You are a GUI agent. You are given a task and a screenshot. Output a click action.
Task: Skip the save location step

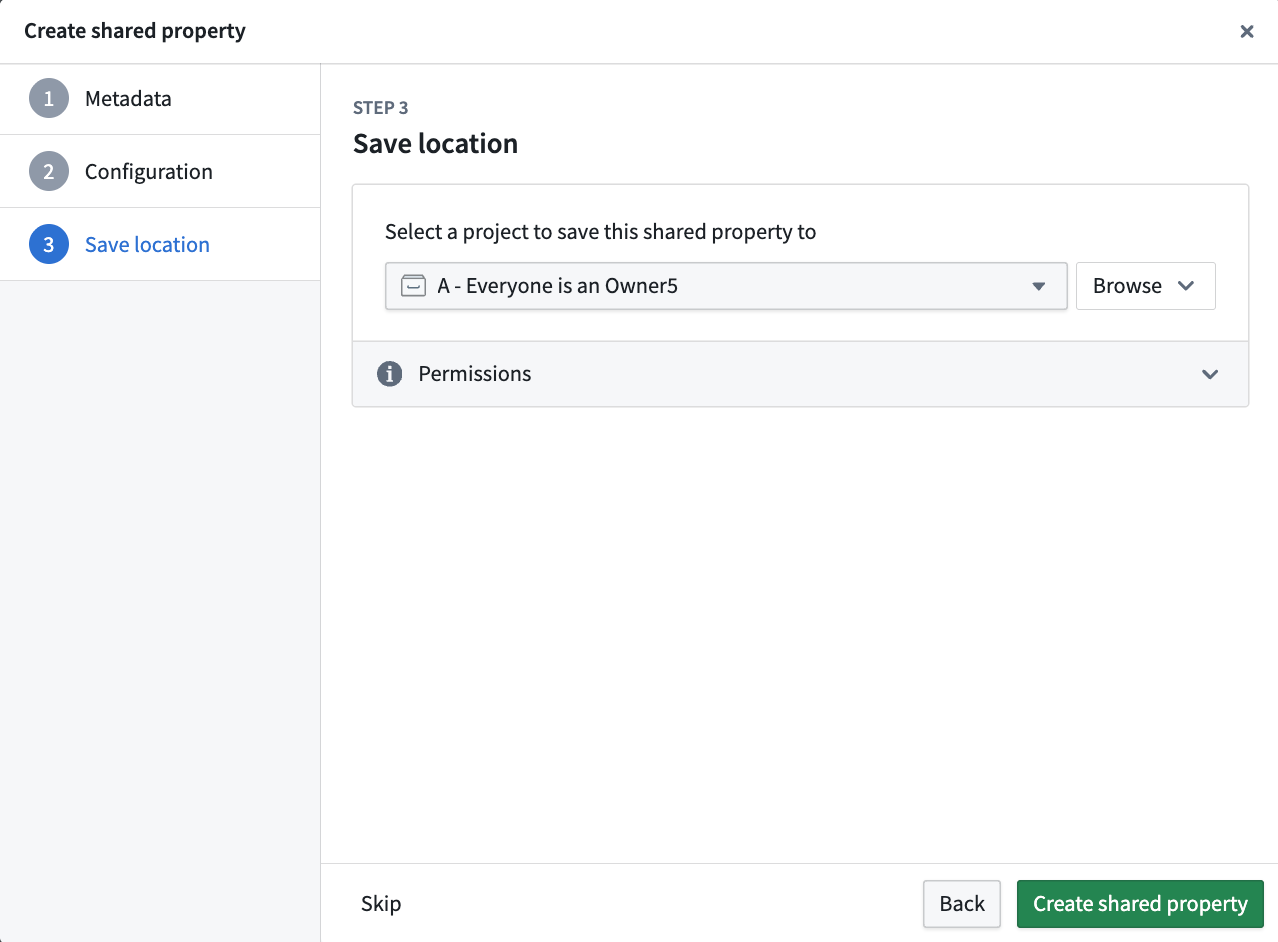point(381,904)
